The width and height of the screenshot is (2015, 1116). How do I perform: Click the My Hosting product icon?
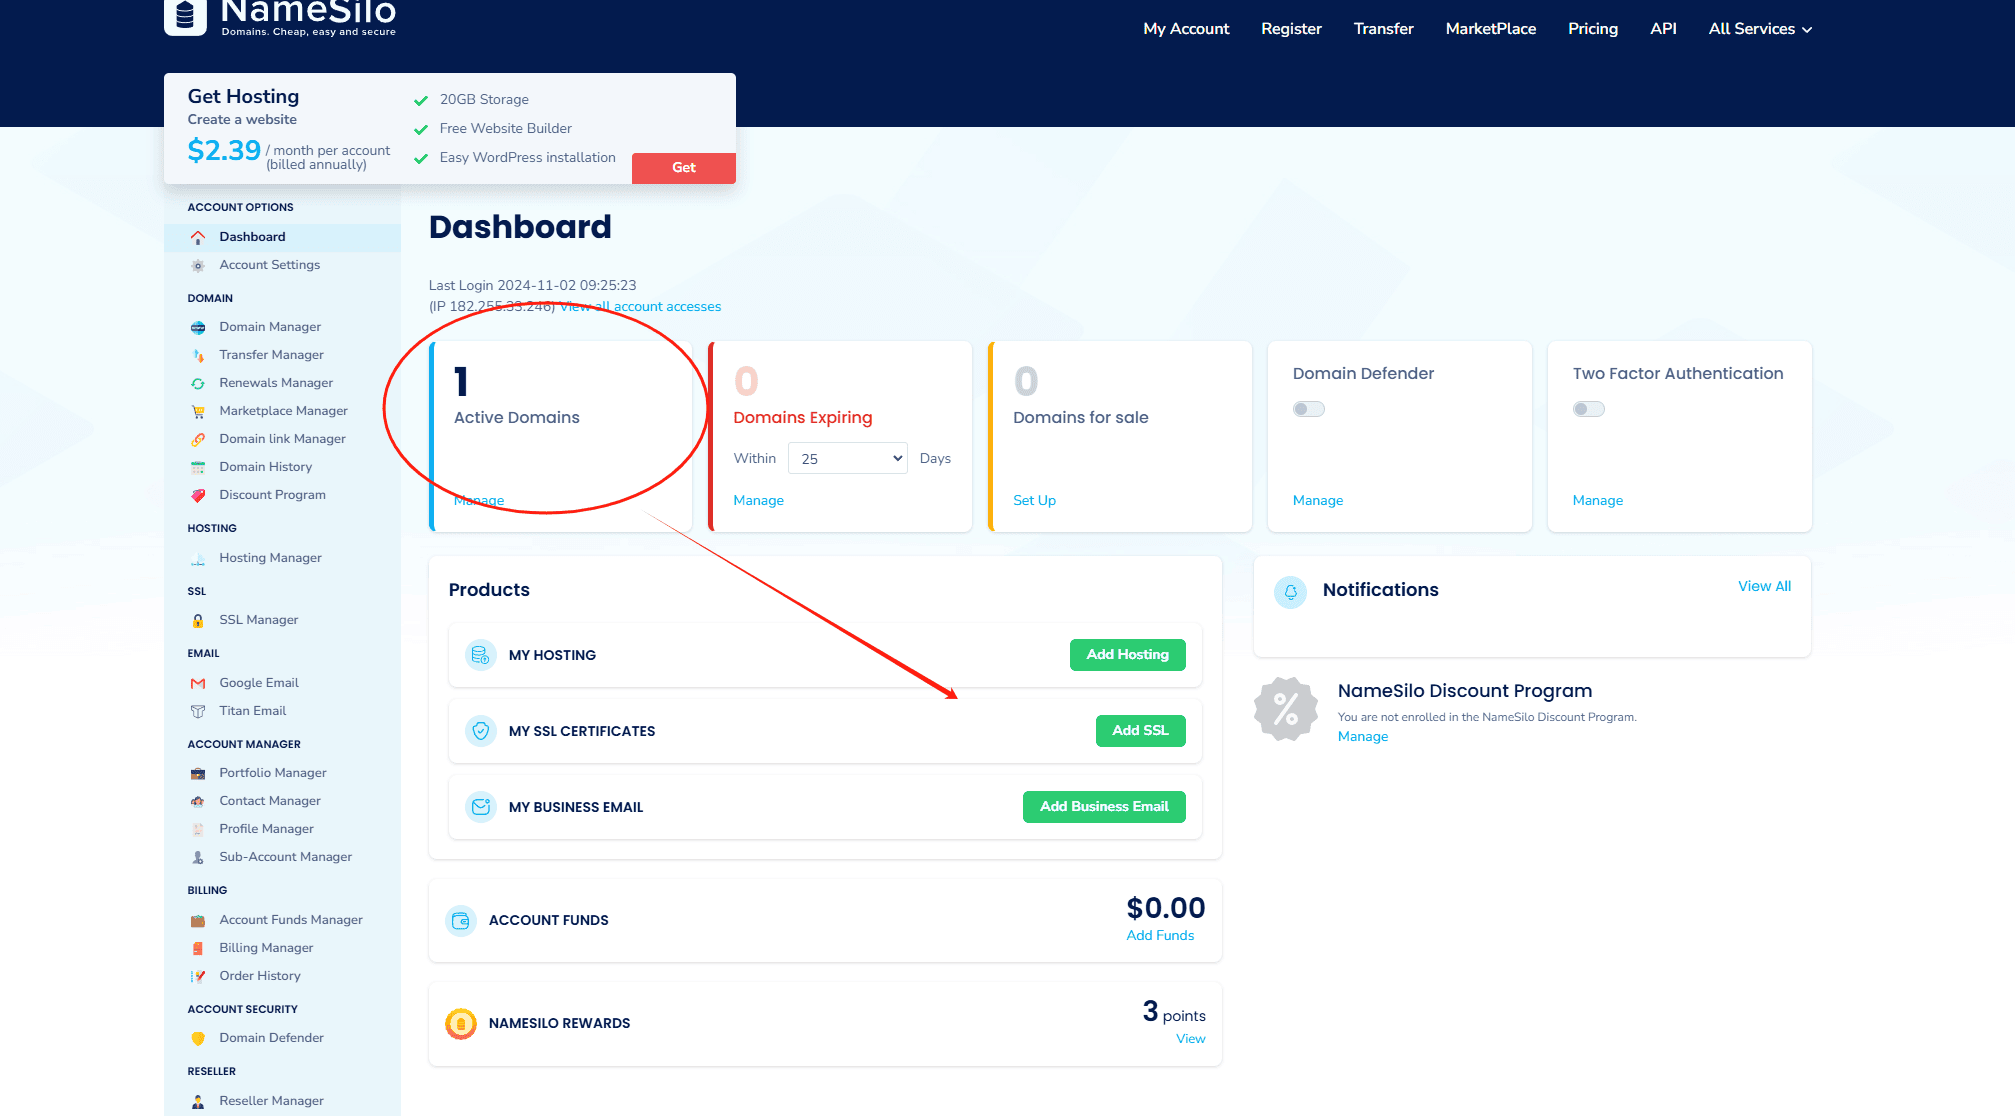point(481,655)
